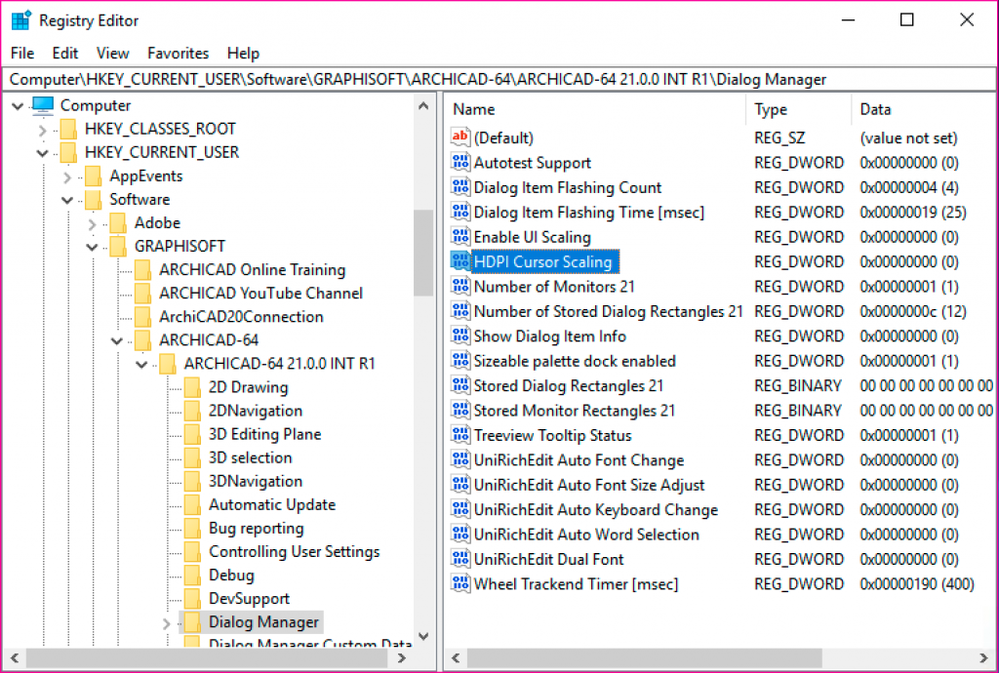
Task: Click the Enable UI Scaling DWORD icon
Action: [x=460, y=236]
